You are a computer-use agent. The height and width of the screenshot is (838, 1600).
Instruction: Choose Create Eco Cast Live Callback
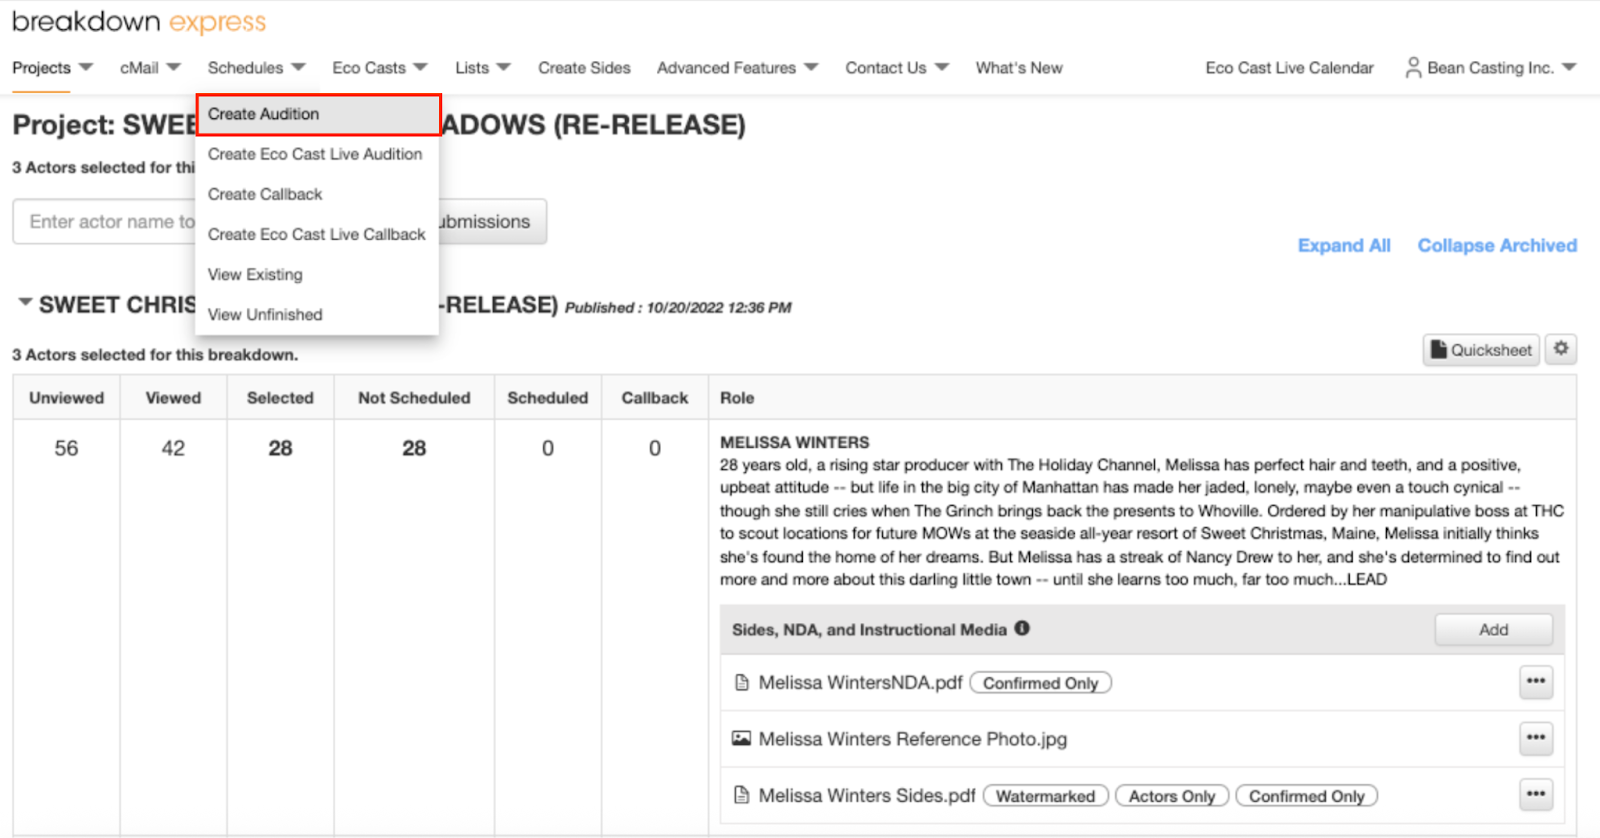point(318,234)
